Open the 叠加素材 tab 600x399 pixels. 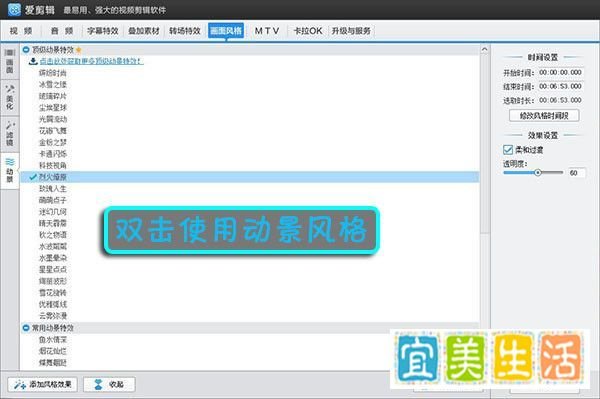click(144, 31)
